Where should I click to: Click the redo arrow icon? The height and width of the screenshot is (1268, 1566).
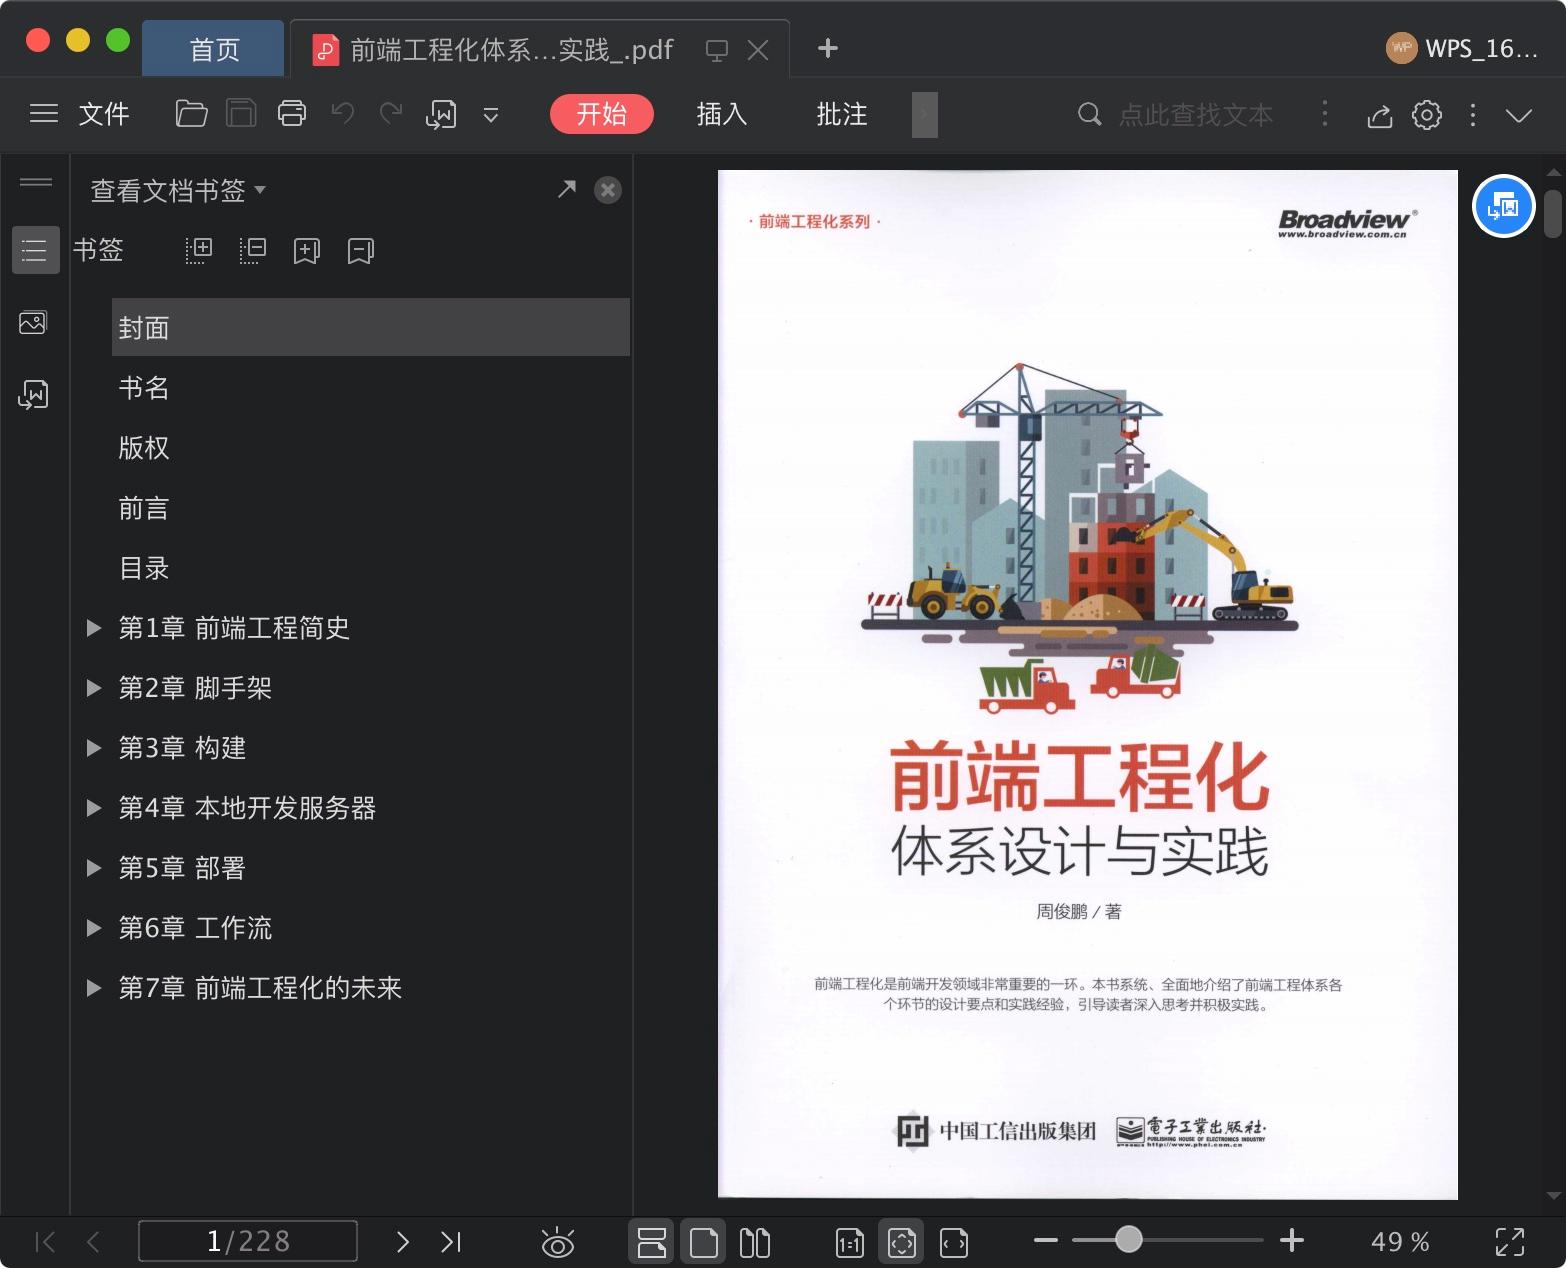391,114
